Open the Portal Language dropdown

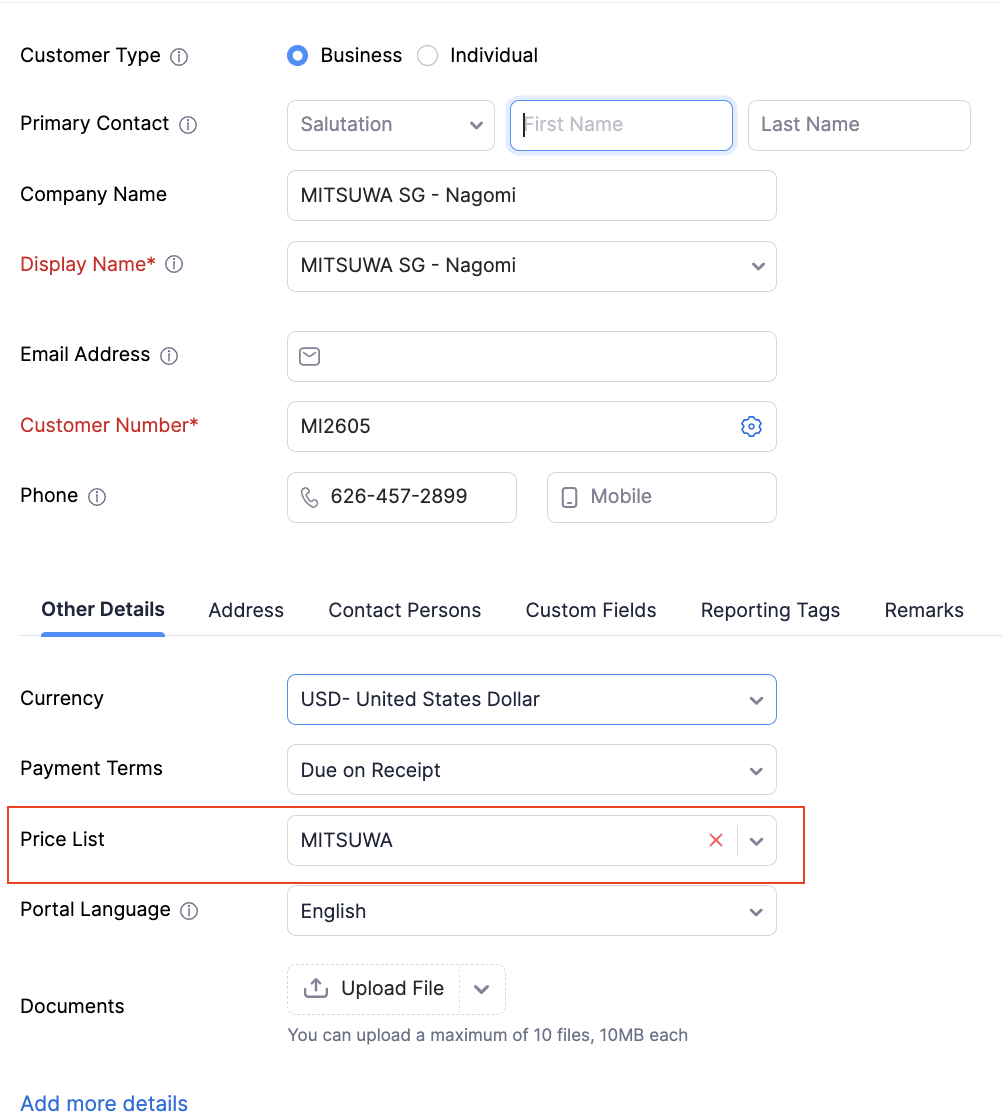[532, 911]
